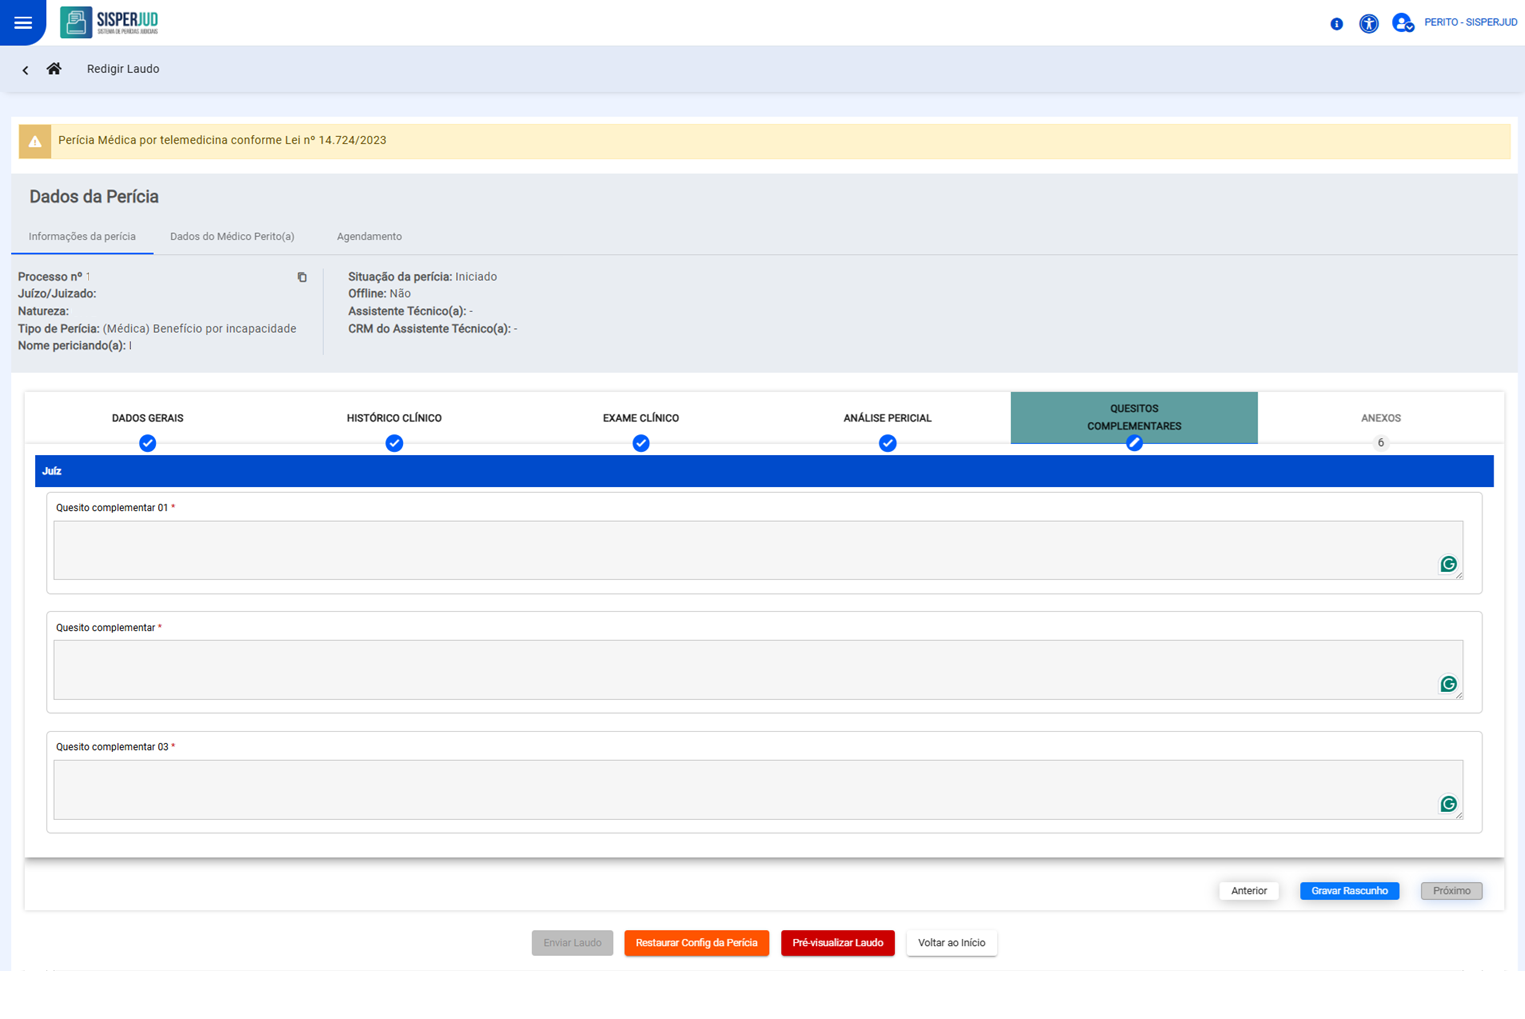Image resolution: width=1525 pixels, height=1019 pixels.
Task: Open the hamburger navigation menu
Action: [22, 22]
